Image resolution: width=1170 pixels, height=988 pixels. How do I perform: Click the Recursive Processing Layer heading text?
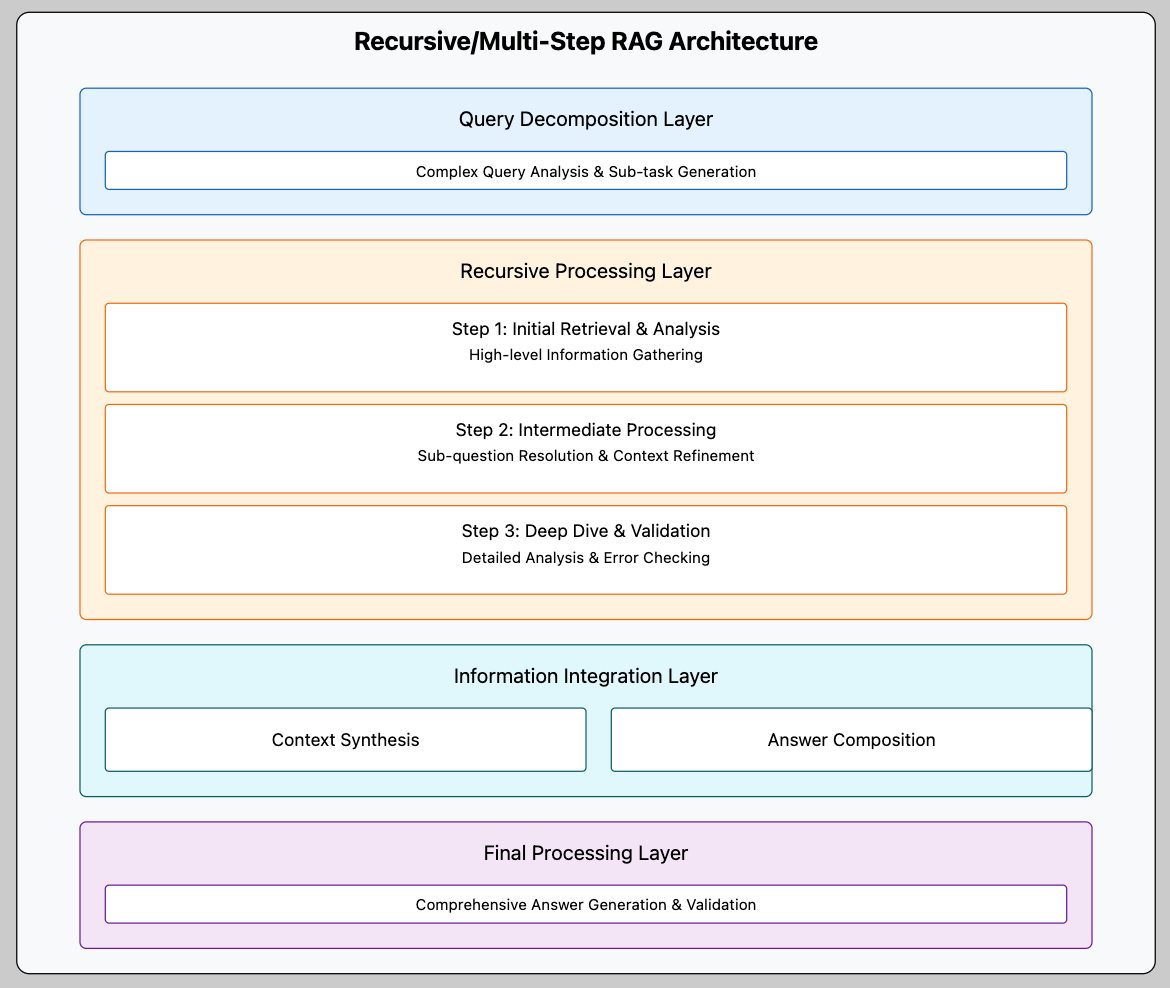586,271
